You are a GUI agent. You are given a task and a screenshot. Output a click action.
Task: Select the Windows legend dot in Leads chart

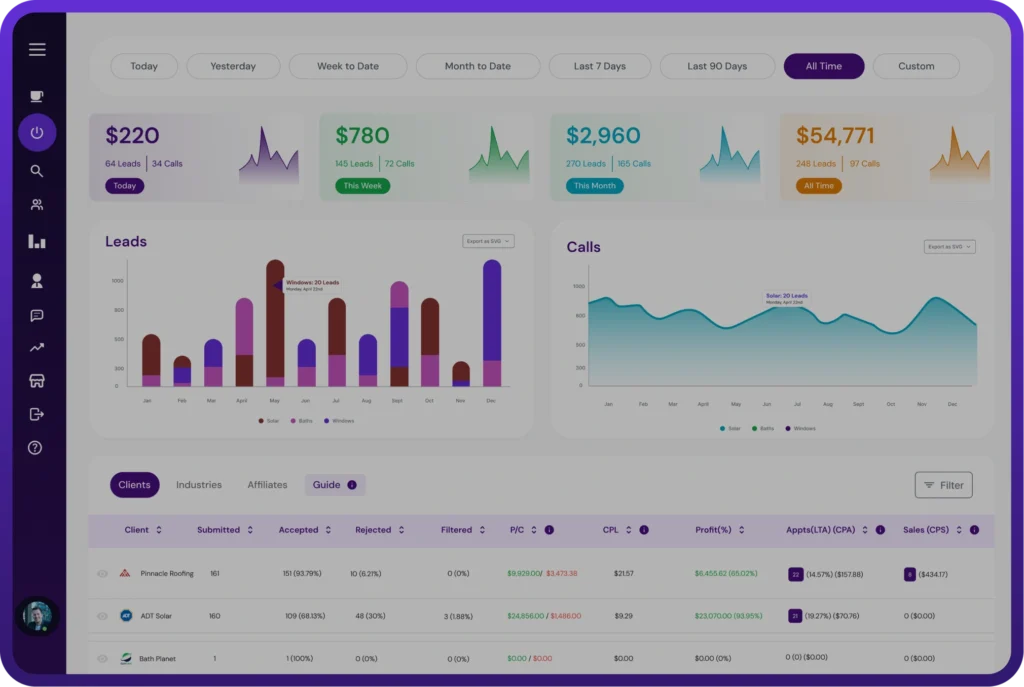point(327,421)
